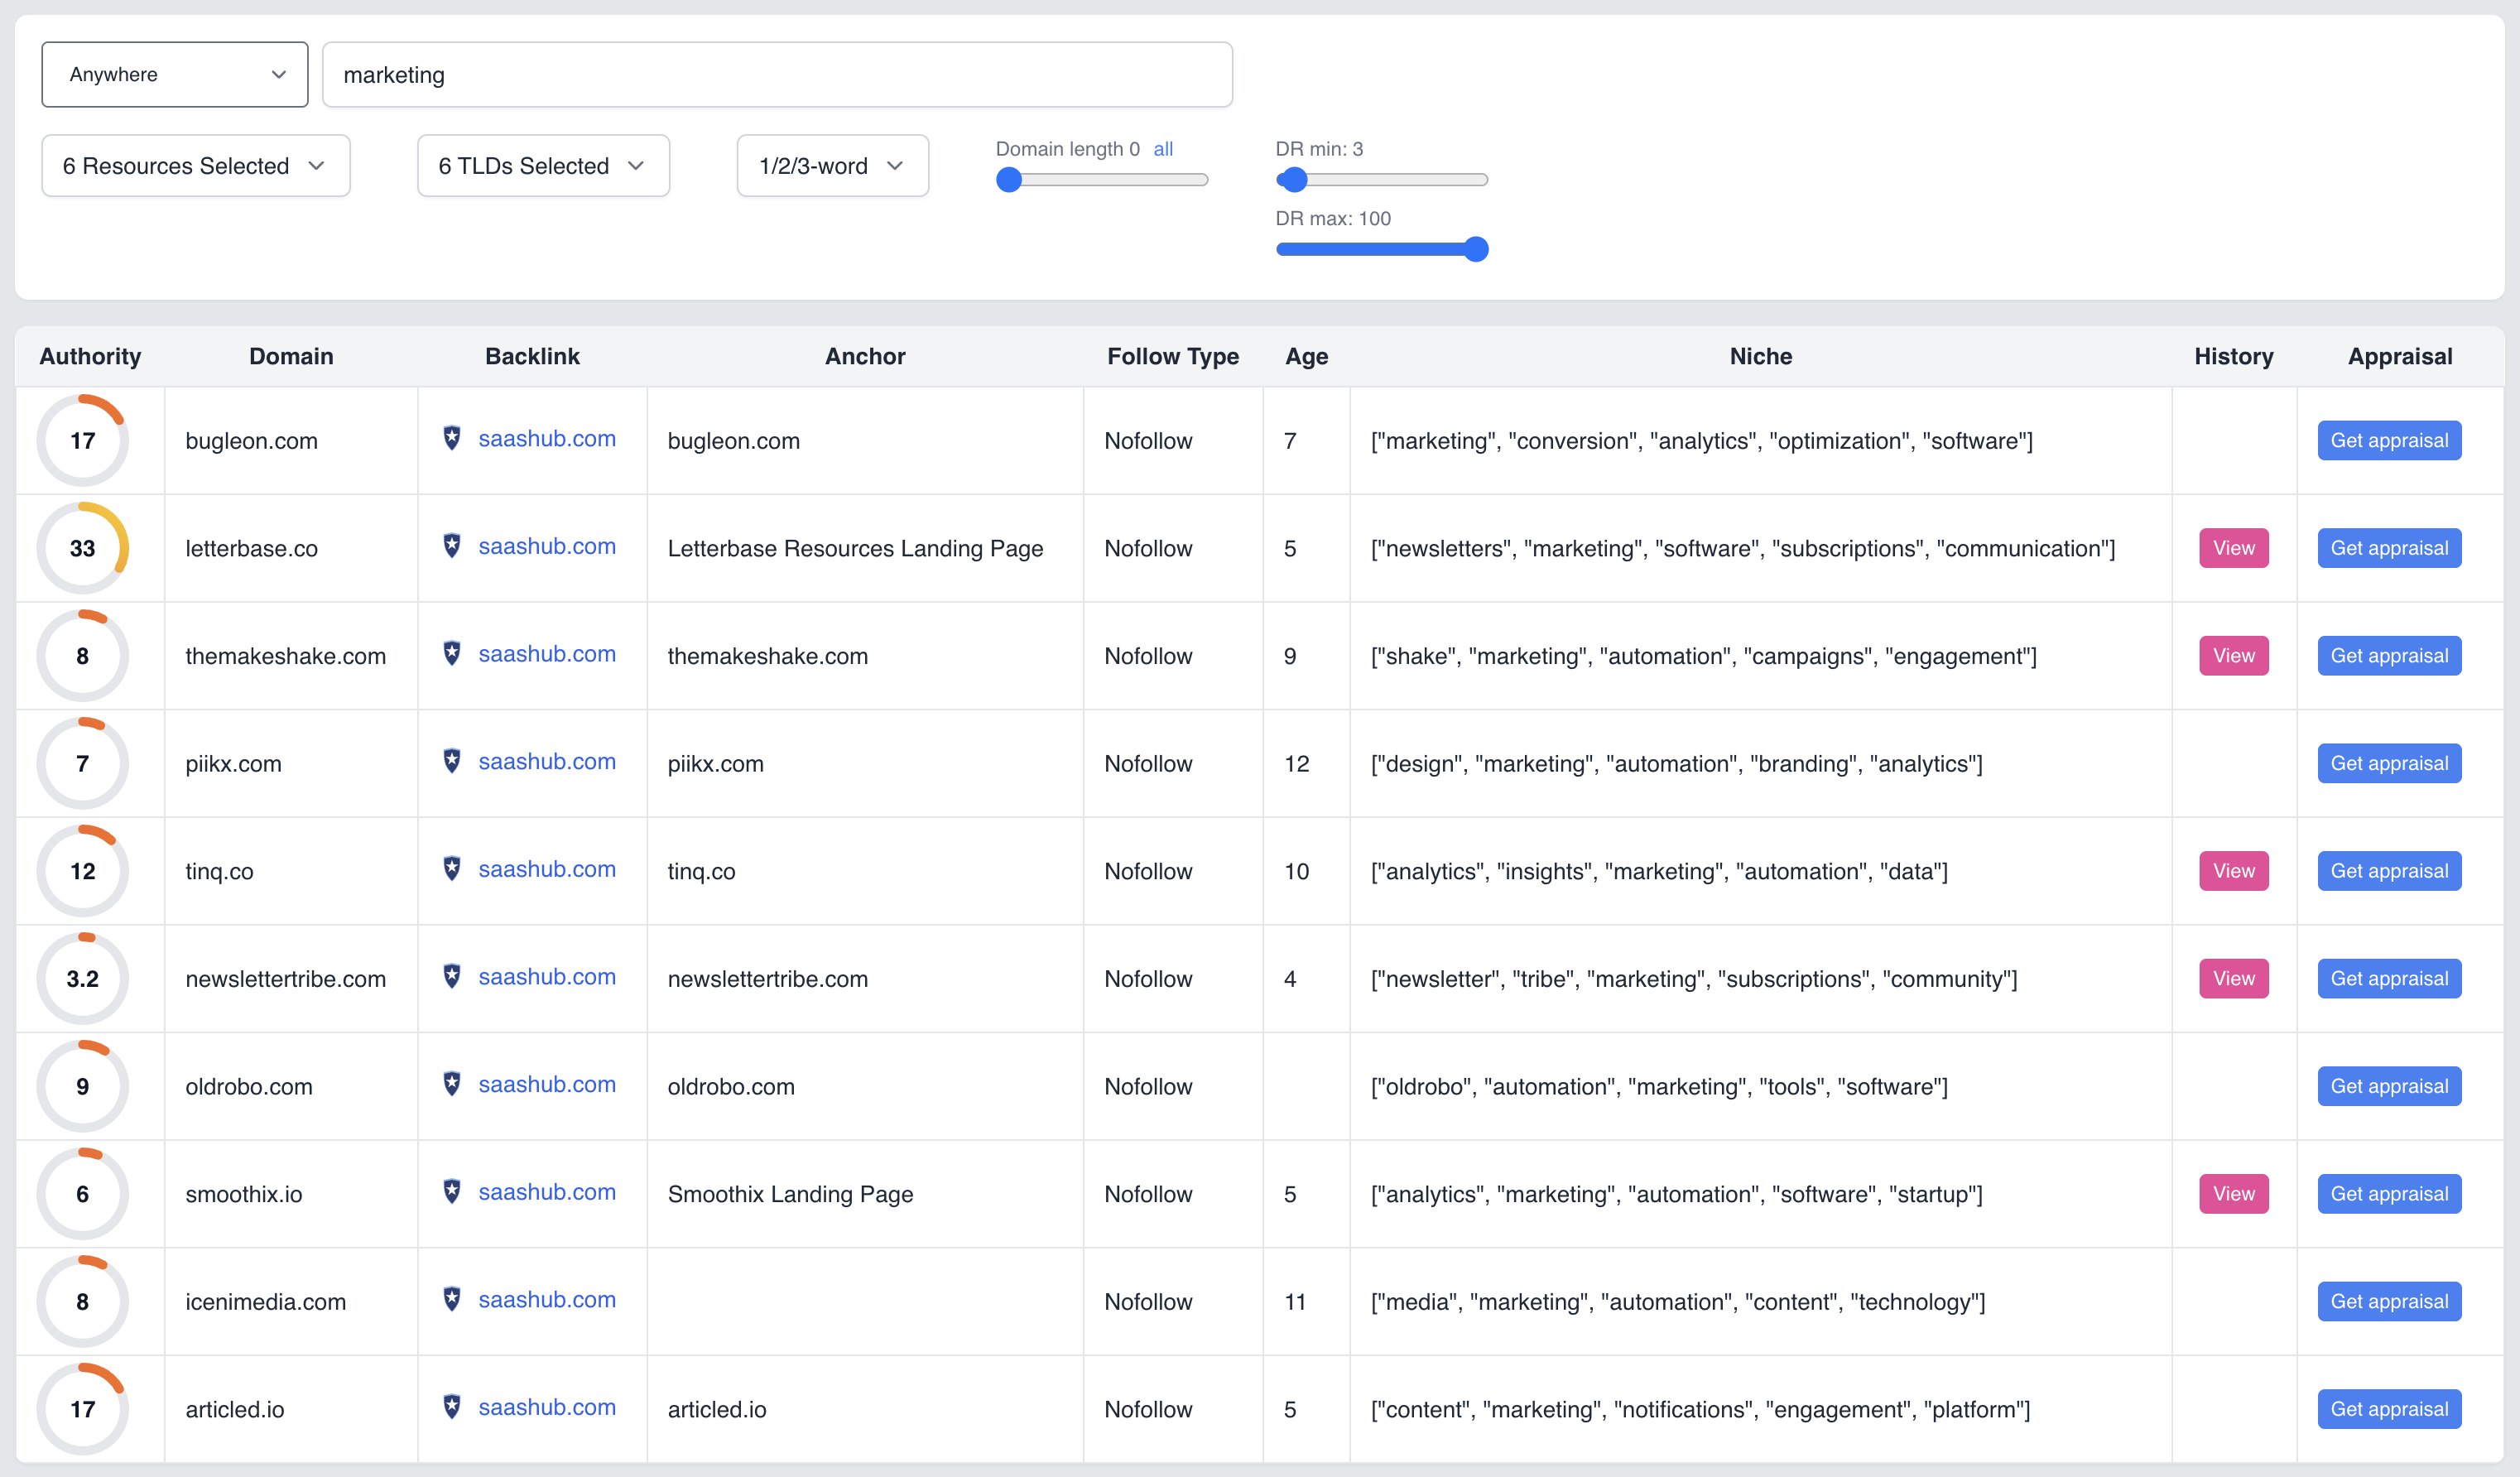
Task: Click the shield icon in icenimedia.com row
Action: [x=452, y=1299]
